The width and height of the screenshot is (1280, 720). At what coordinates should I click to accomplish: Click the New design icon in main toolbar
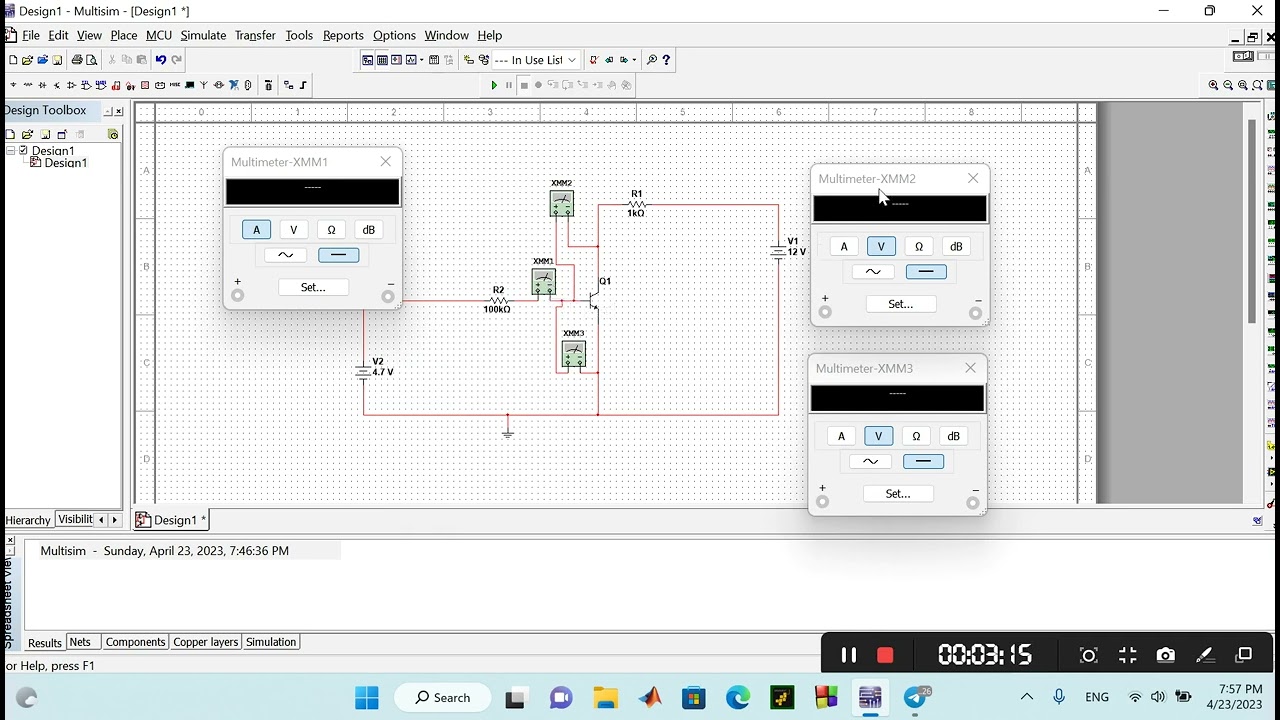click(13, 60)
